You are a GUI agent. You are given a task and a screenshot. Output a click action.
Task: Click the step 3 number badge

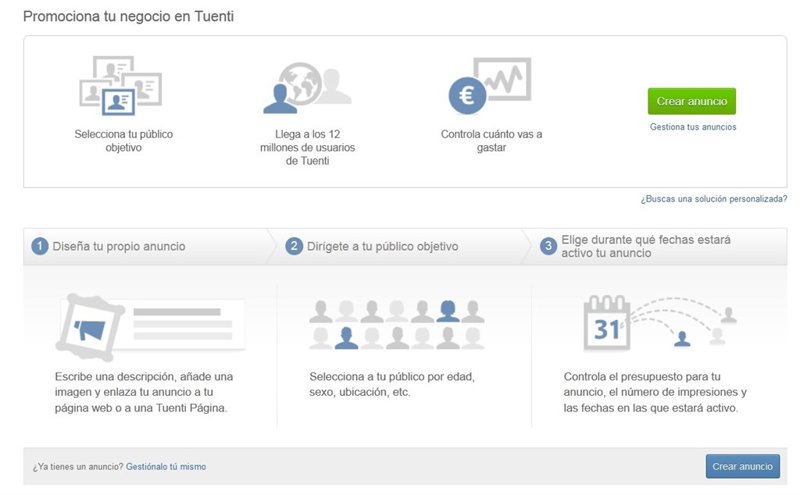[548, 246]
